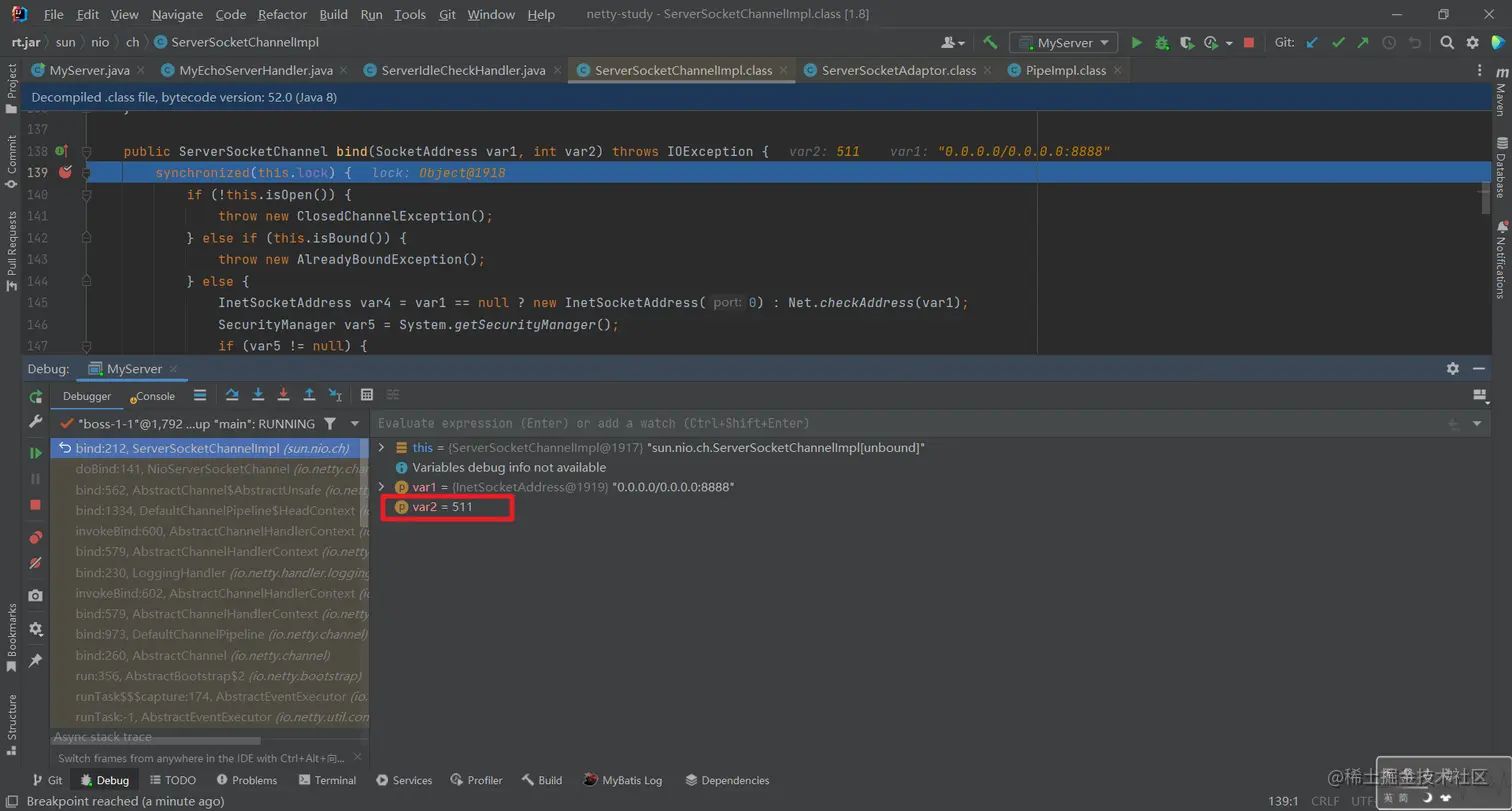Click the editor tabs overflow three-dots
1512x811 pixels.
click(x=1481, y=71)
